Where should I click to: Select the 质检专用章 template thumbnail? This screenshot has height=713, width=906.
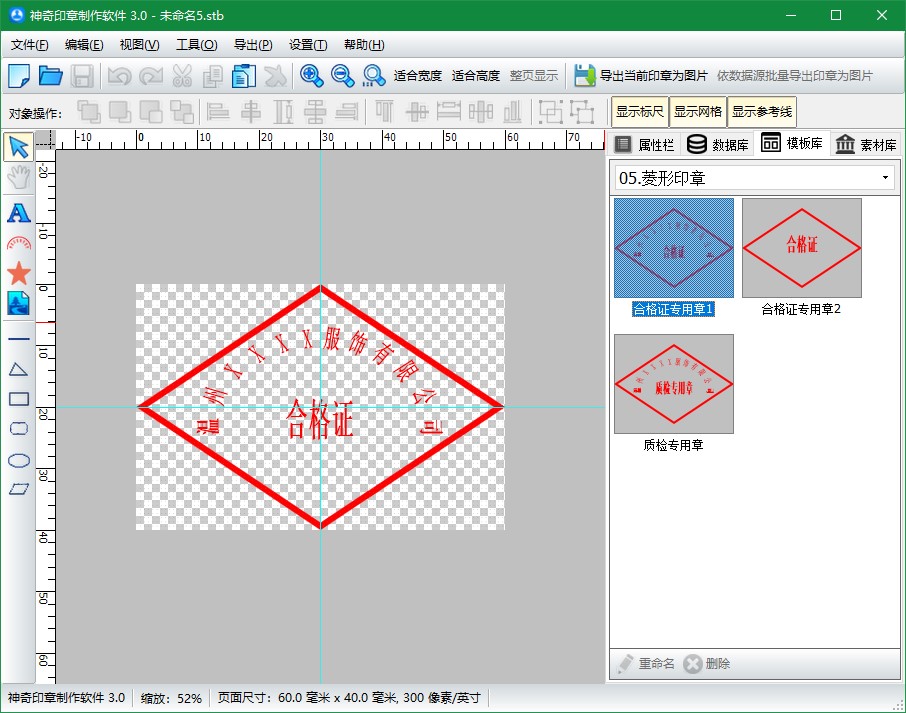point(673,384)
